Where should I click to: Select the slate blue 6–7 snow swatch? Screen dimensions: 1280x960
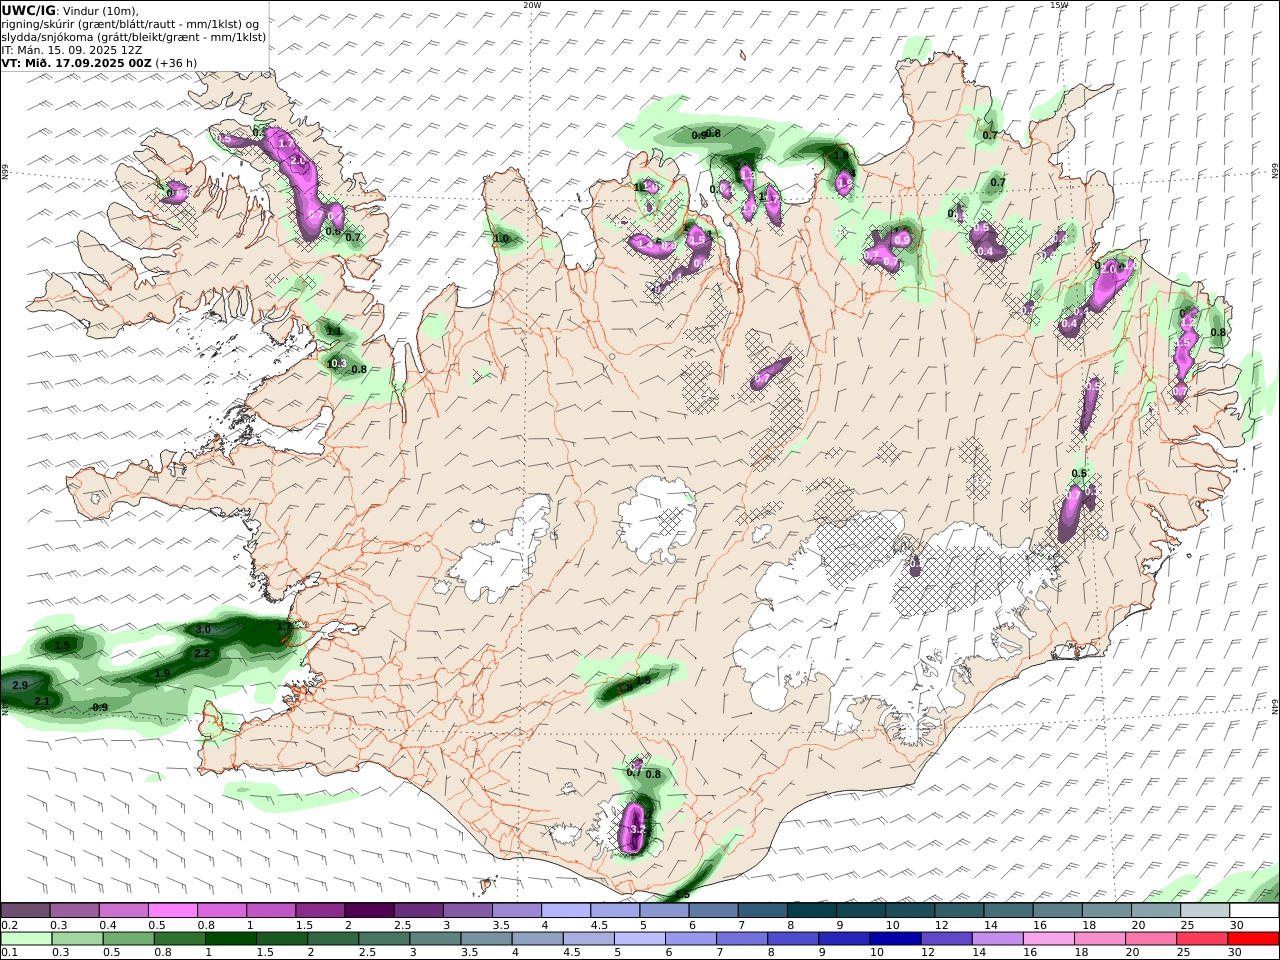click(x=714, y=910)
